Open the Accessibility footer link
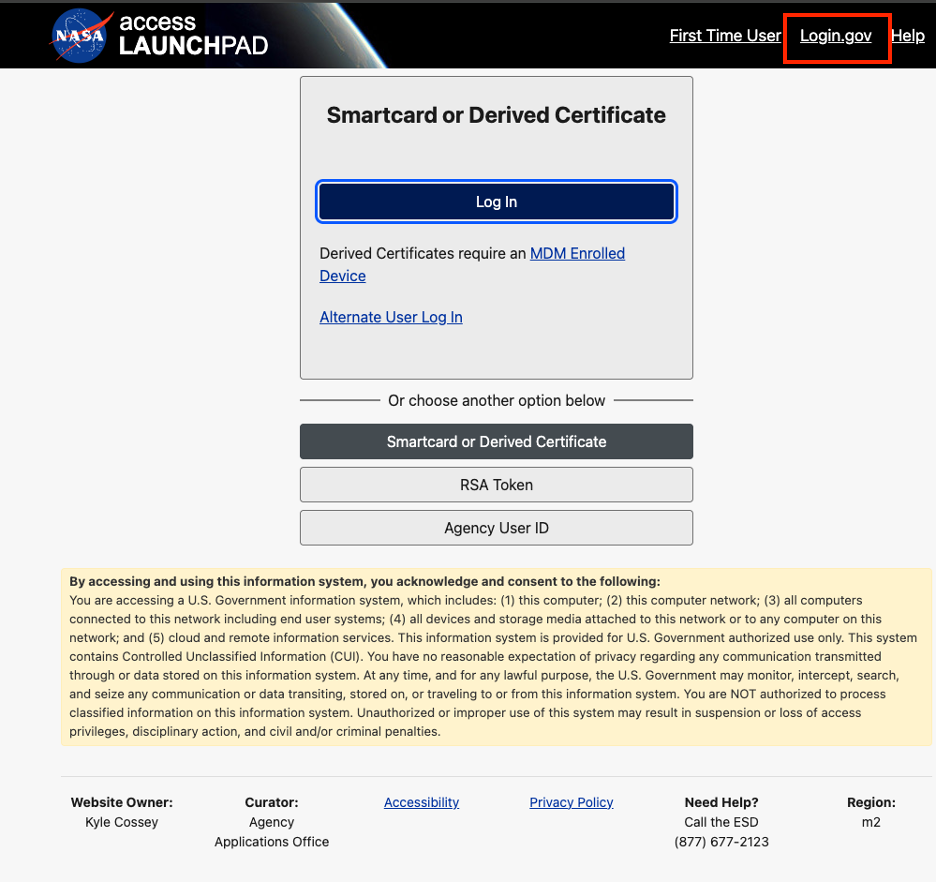Viewport: 936px width, 882px height. tap(421, 802)
